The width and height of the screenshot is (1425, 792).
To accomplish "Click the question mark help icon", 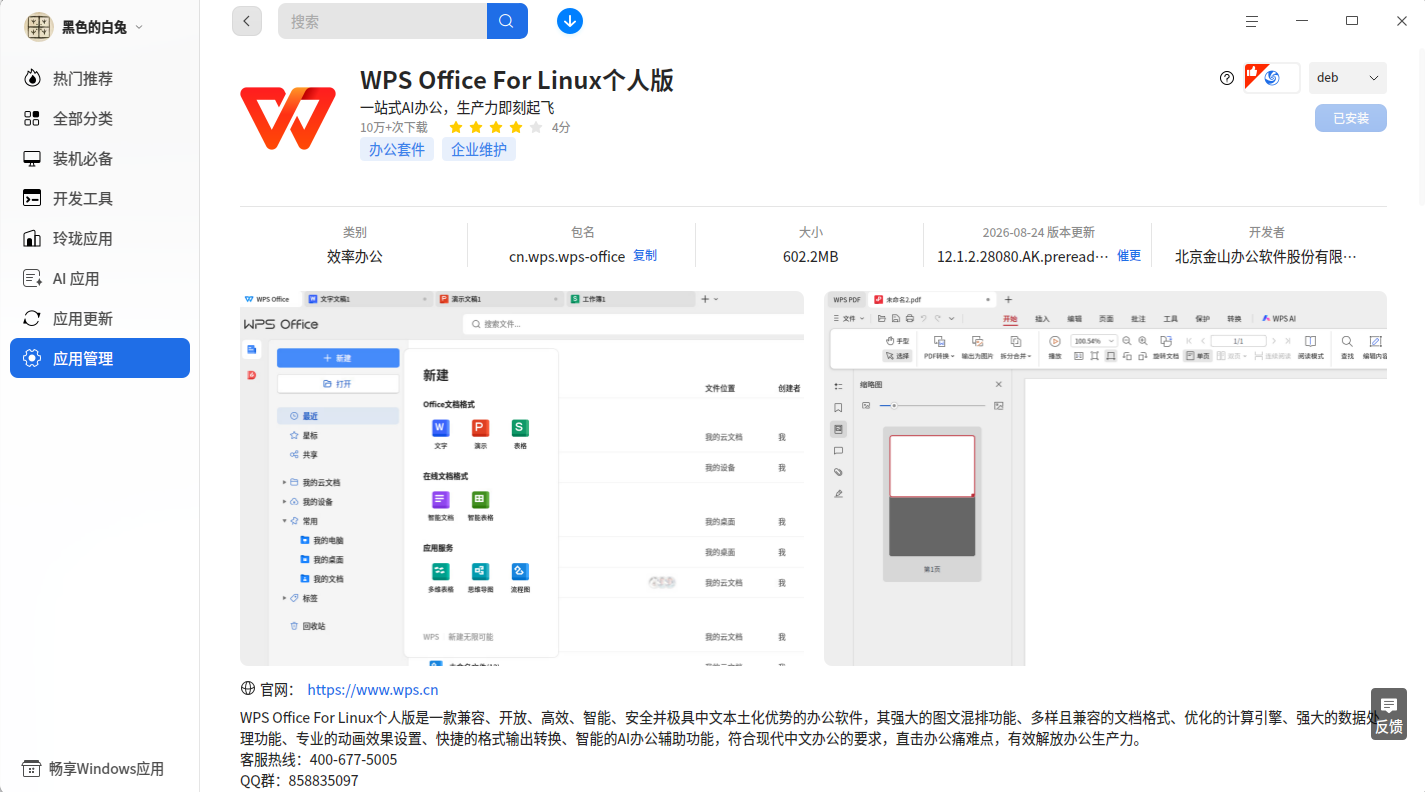I will point(1227,78).
